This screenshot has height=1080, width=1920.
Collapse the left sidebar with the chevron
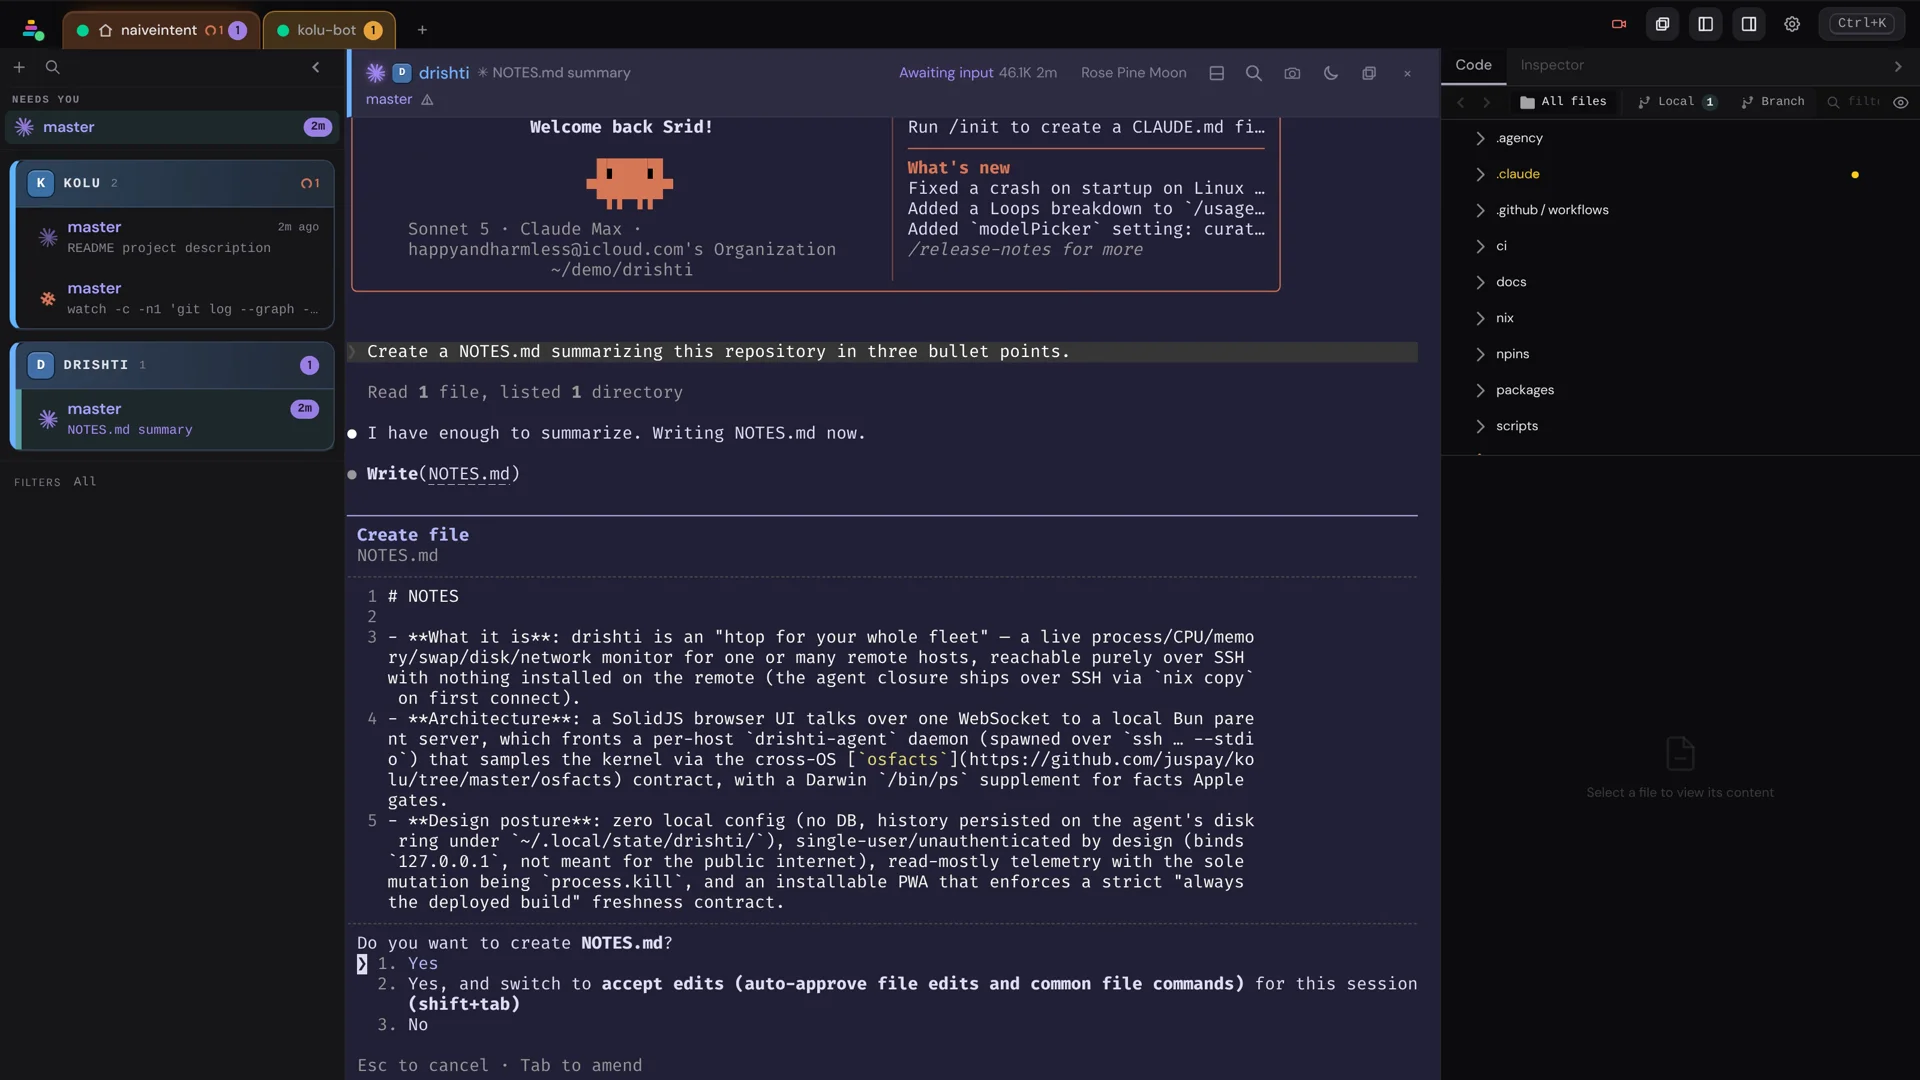[316, 67]
